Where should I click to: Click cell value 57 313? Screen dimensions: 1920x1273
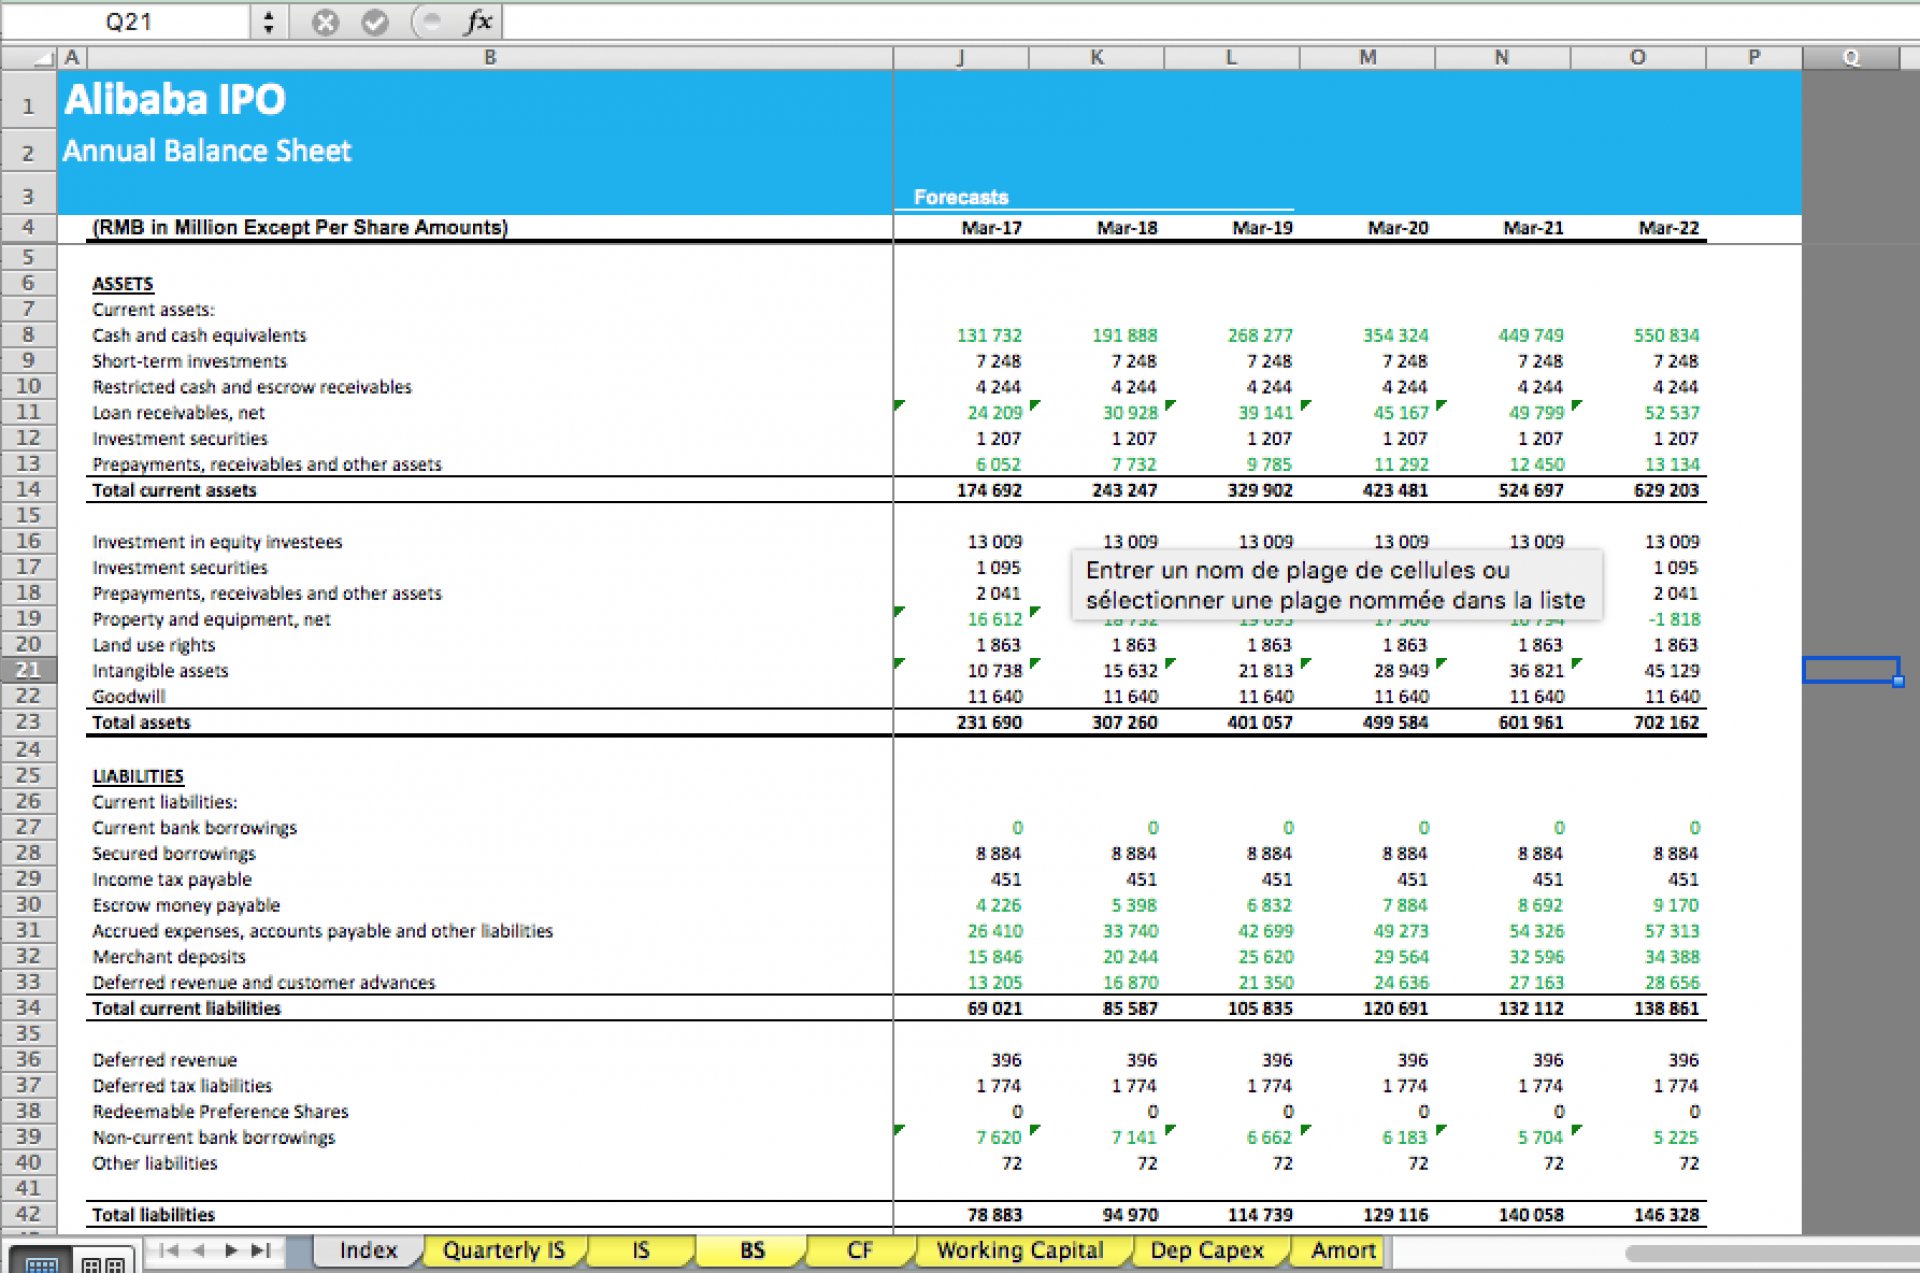(x=1671, y=930)
